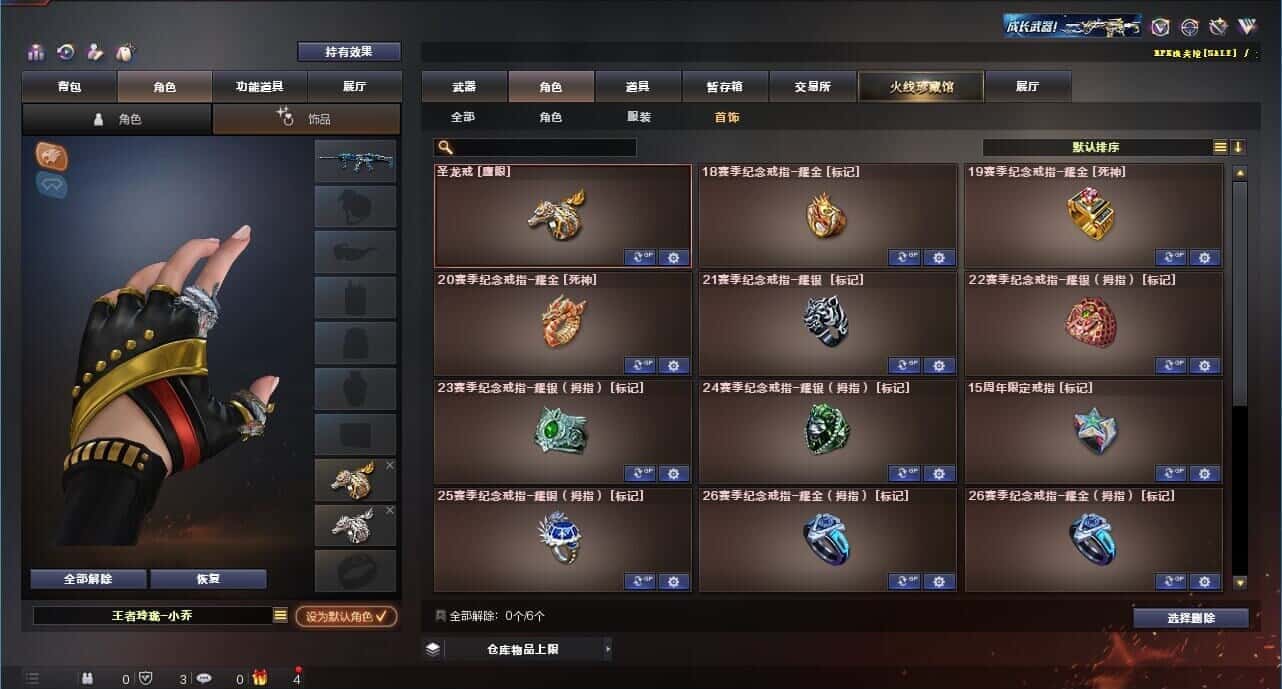Viewport: 1282px width, 689px height.
Task: Click the magnifier search icon
Action: 444,147
